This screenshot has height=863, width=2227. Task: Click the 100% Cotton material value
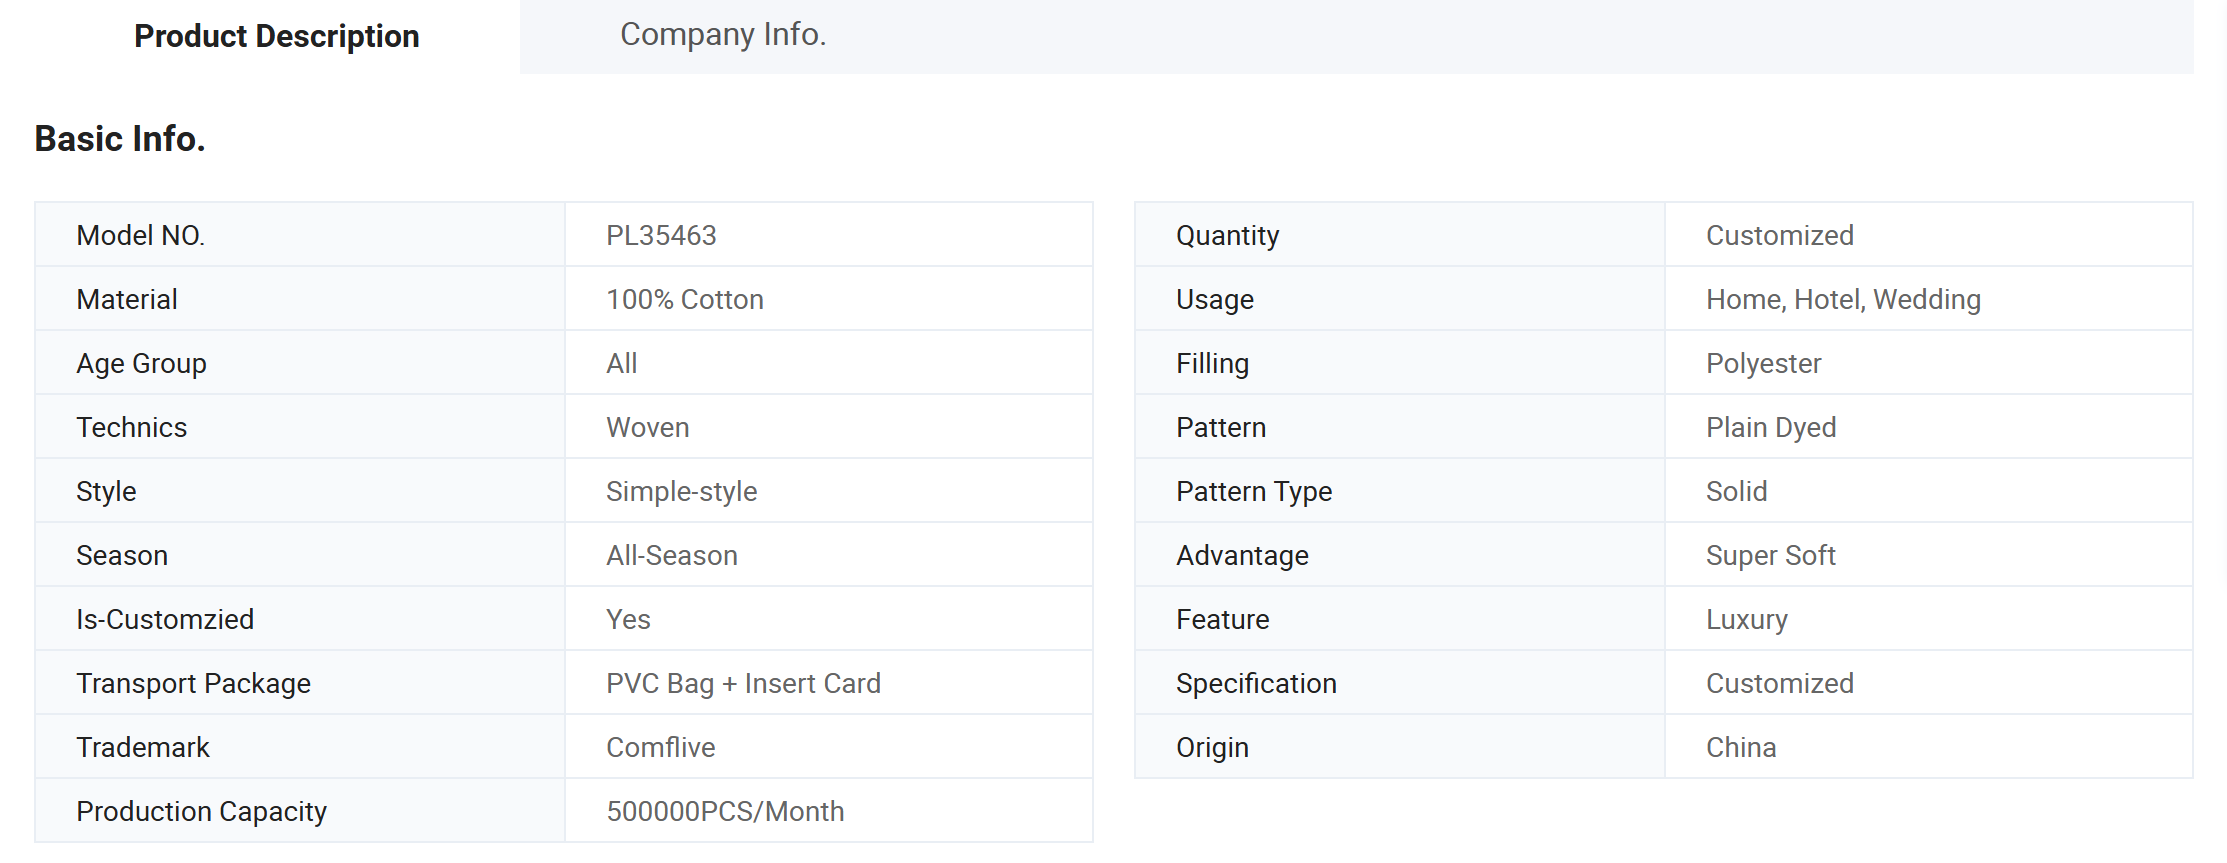pyautogui.click(x=685, y=299)
